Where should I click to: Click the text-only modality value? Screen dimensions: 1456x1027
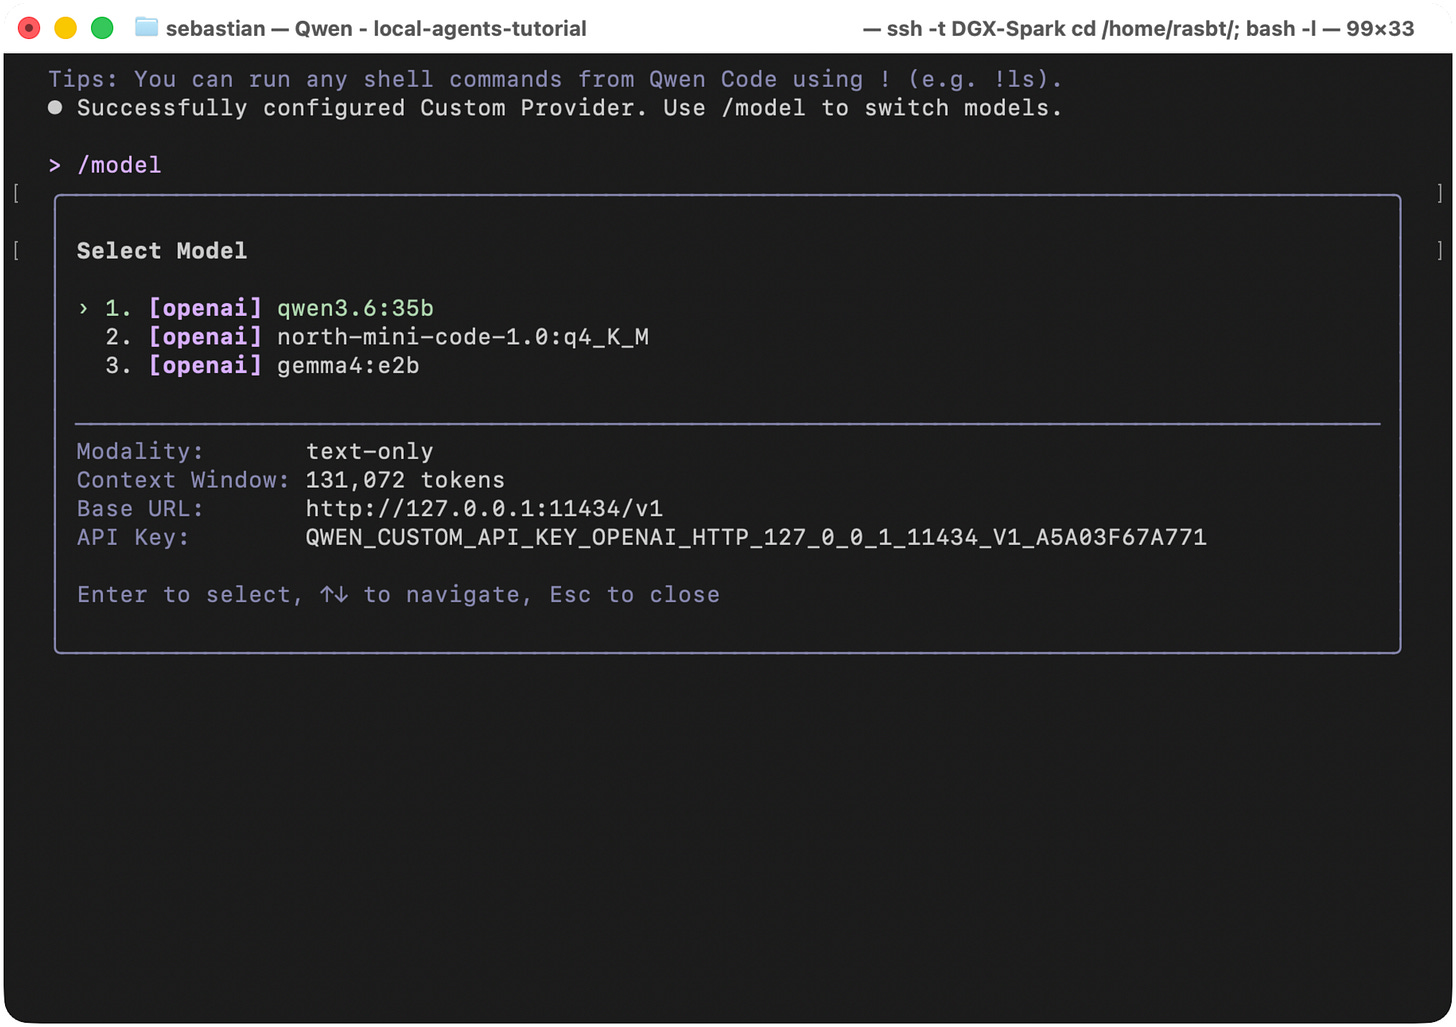click(x=369, y=452)
